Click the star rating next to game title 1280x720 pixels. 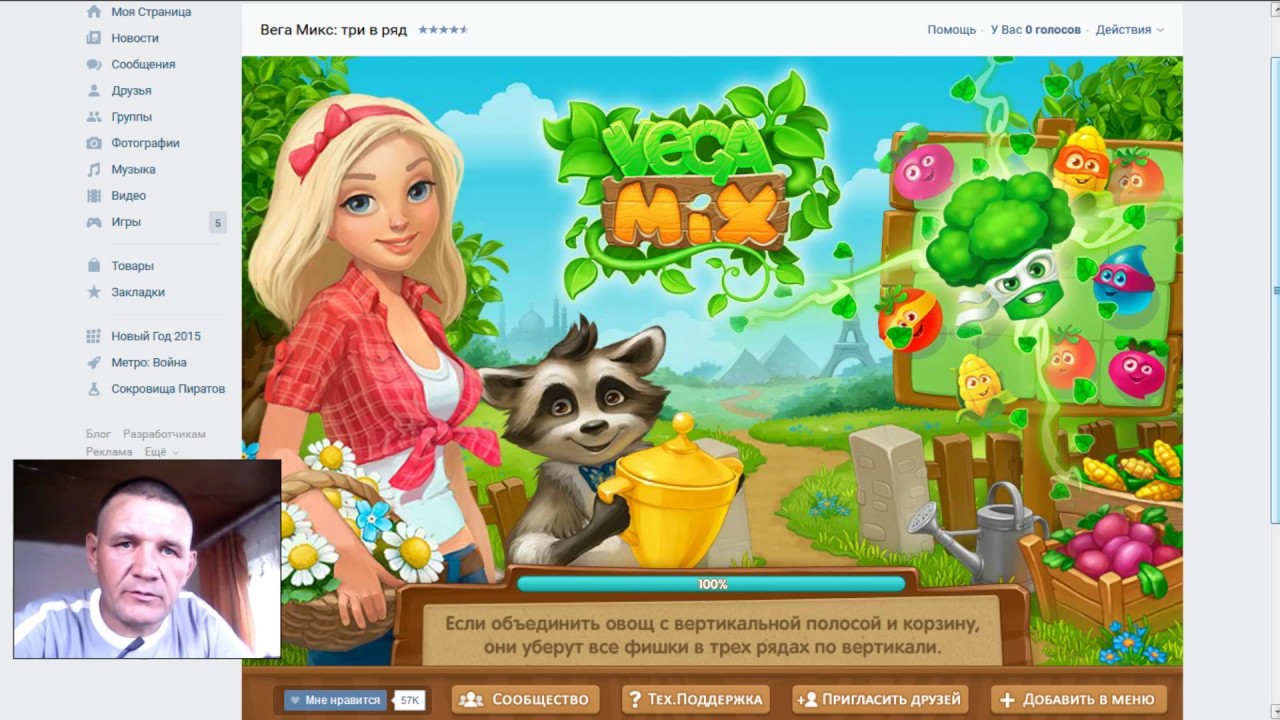click(442, 30)
